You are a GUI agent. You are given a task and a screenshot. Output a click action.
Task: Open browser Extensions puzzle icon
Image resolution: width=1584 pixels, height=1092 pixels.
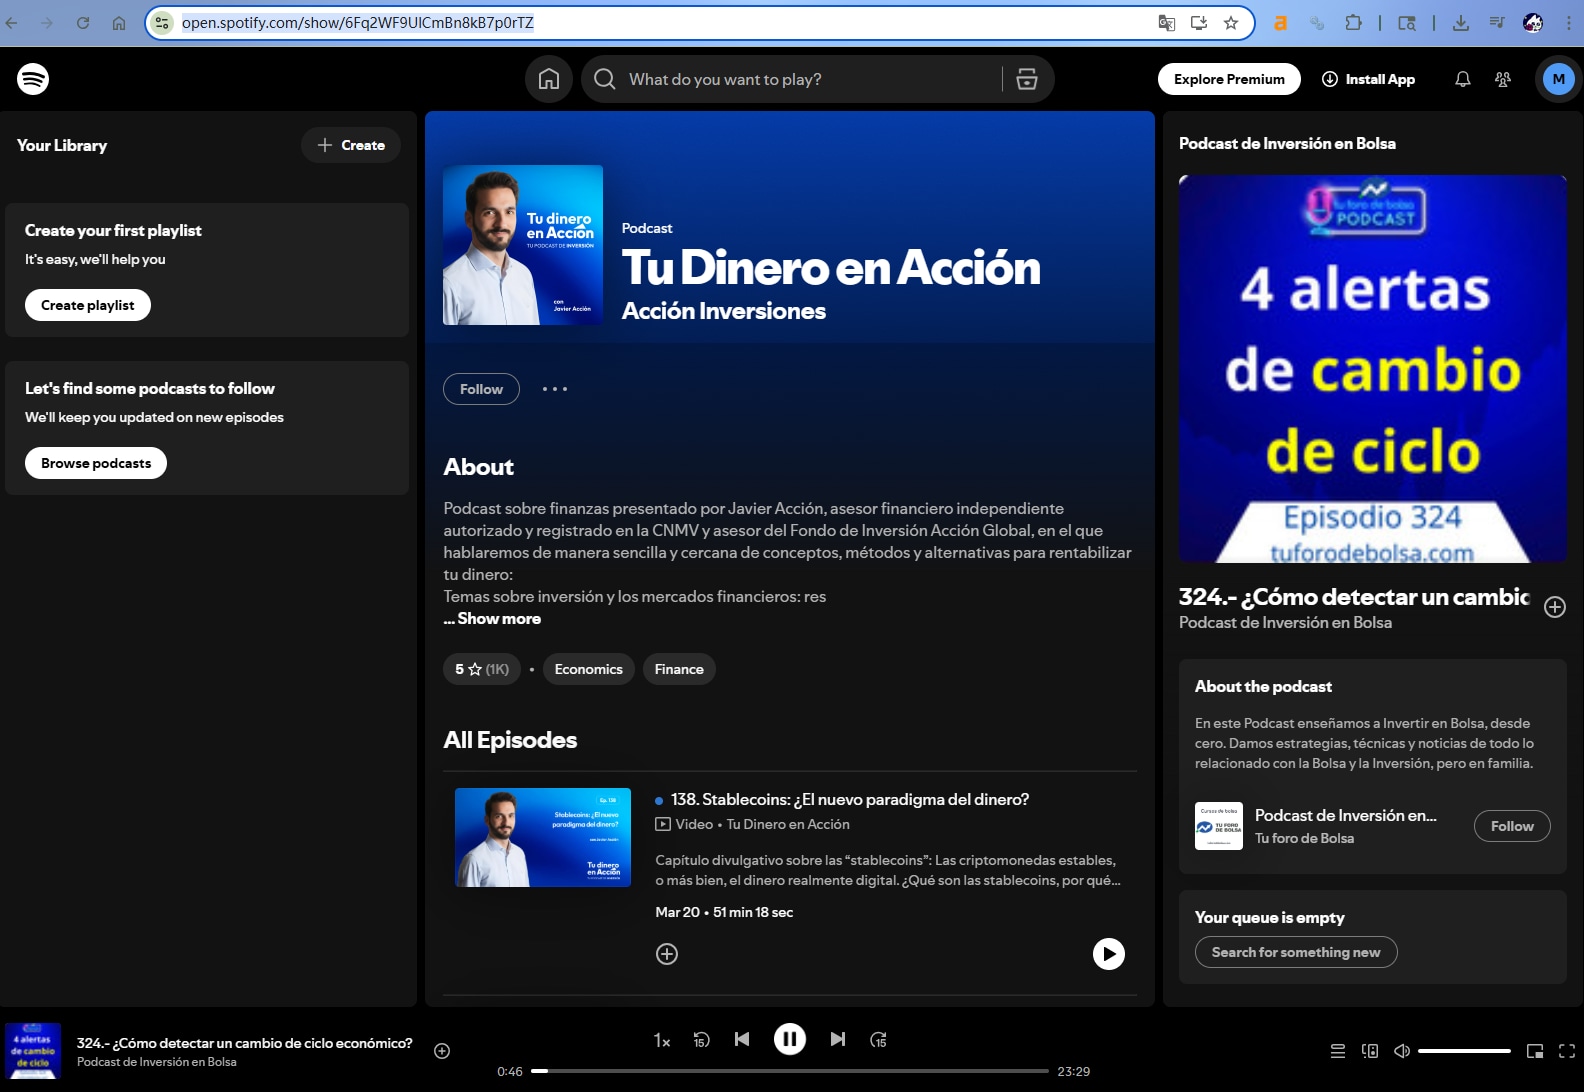coord(1354,23)
